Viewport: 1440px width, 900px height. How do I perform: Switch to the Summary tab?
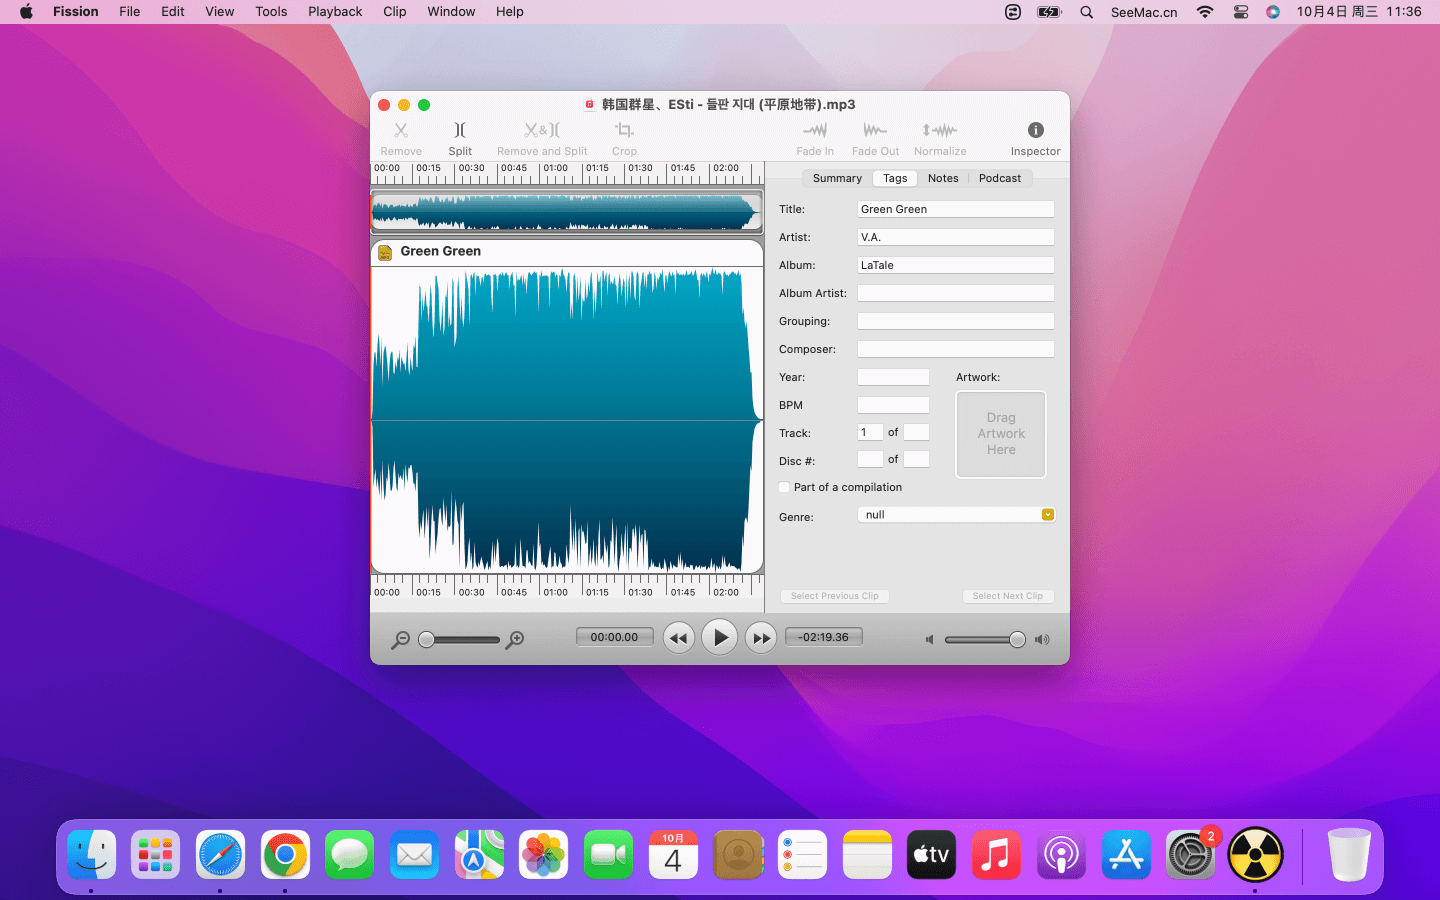point(837,179)
